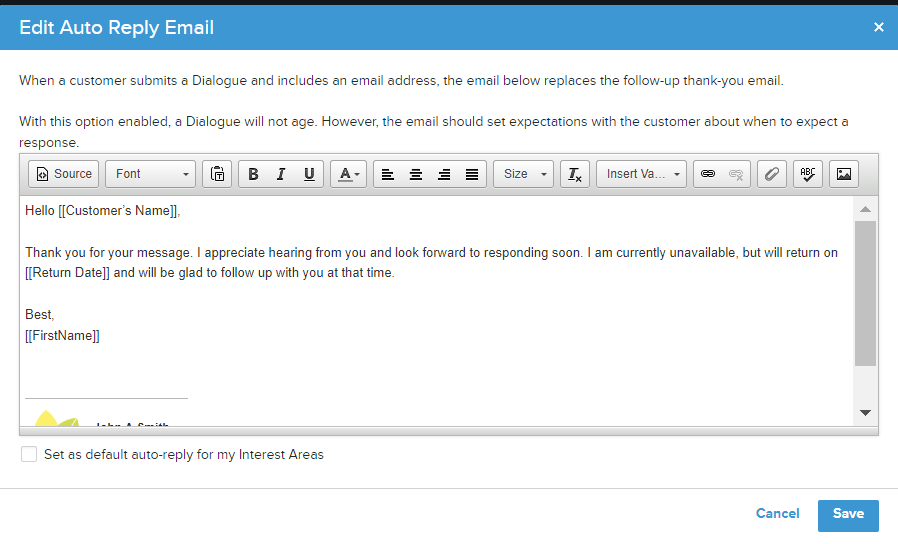This screenshot has height=544, width=898.
Task: Open the Insert Variable dropdown
Action: 642,174
